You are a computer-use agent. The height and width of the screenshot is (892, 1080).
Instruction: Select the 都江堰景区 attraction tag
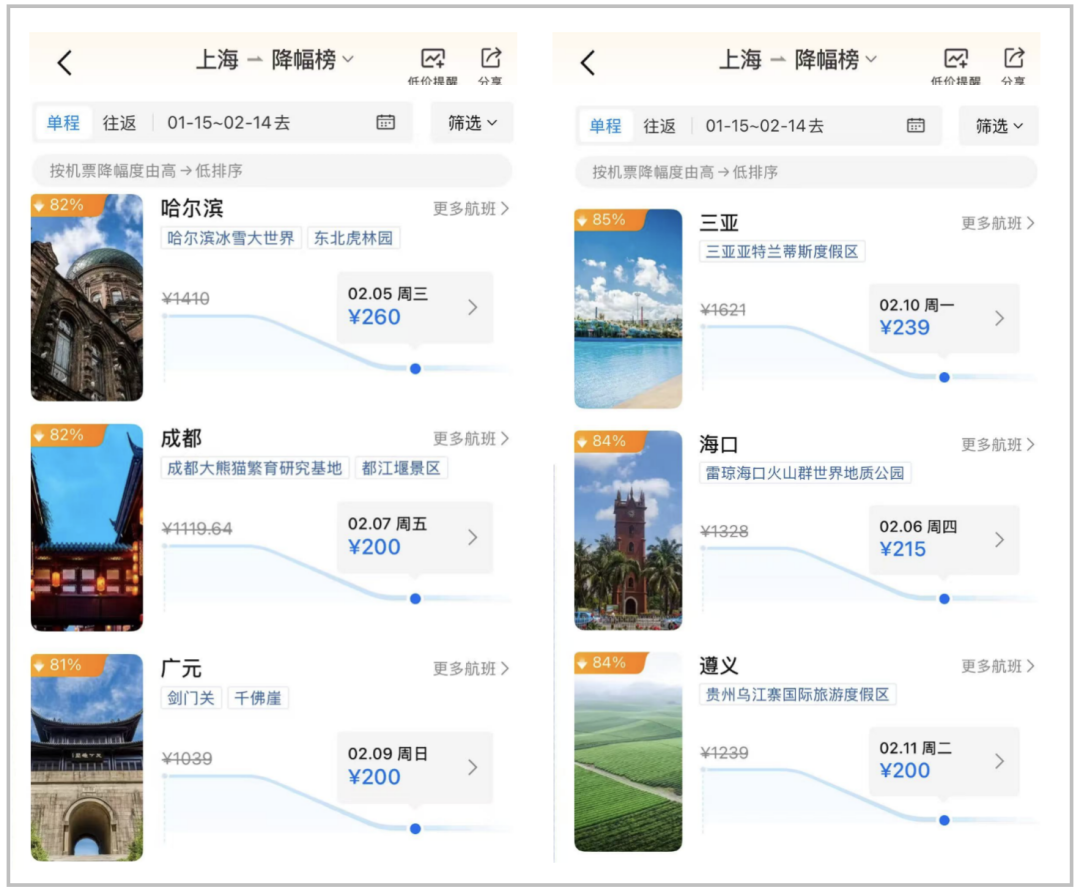click(x=401, y=468)
